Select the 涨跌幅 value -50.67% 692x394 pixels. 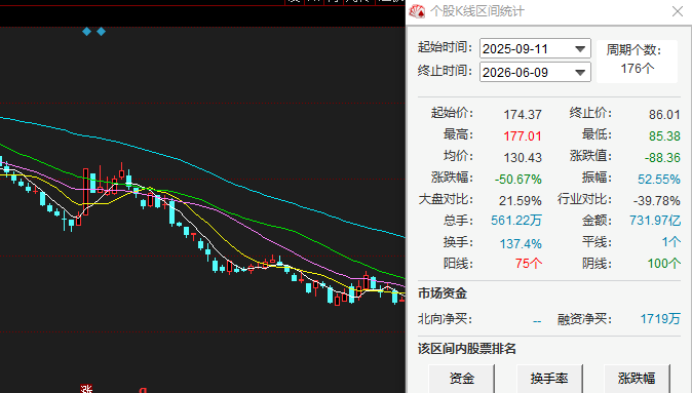coord(518,179)
